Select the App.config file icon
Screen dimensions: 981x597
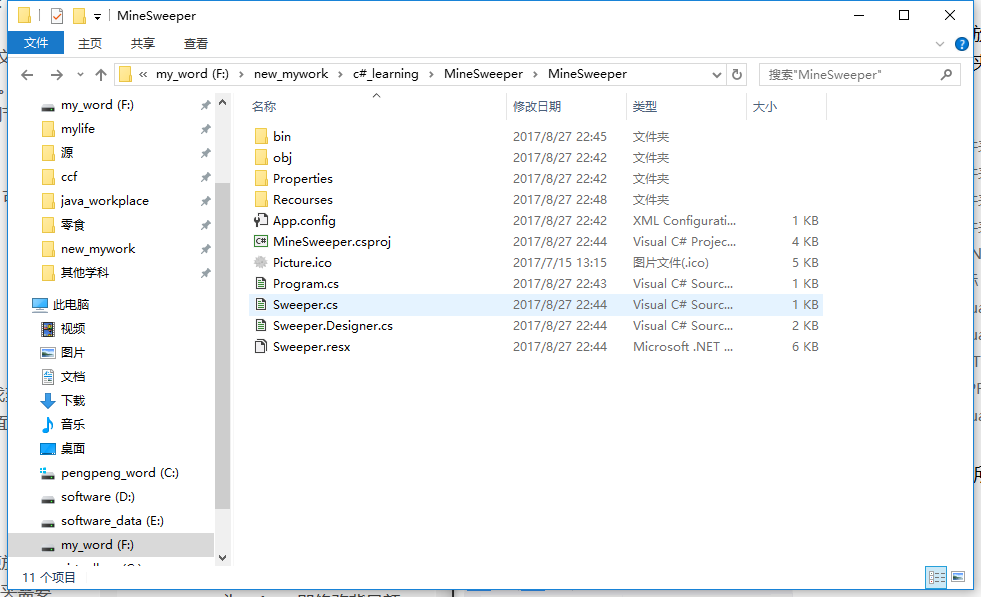[261, 220]
